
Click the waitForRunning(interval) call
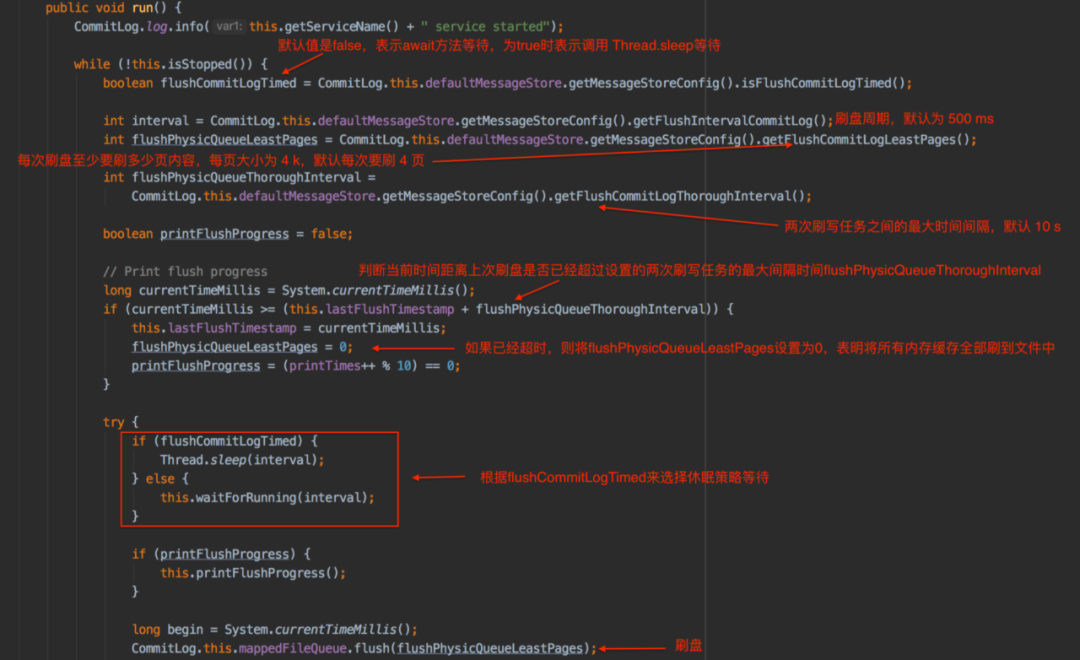pyautogui.click(x=282, y=497)
